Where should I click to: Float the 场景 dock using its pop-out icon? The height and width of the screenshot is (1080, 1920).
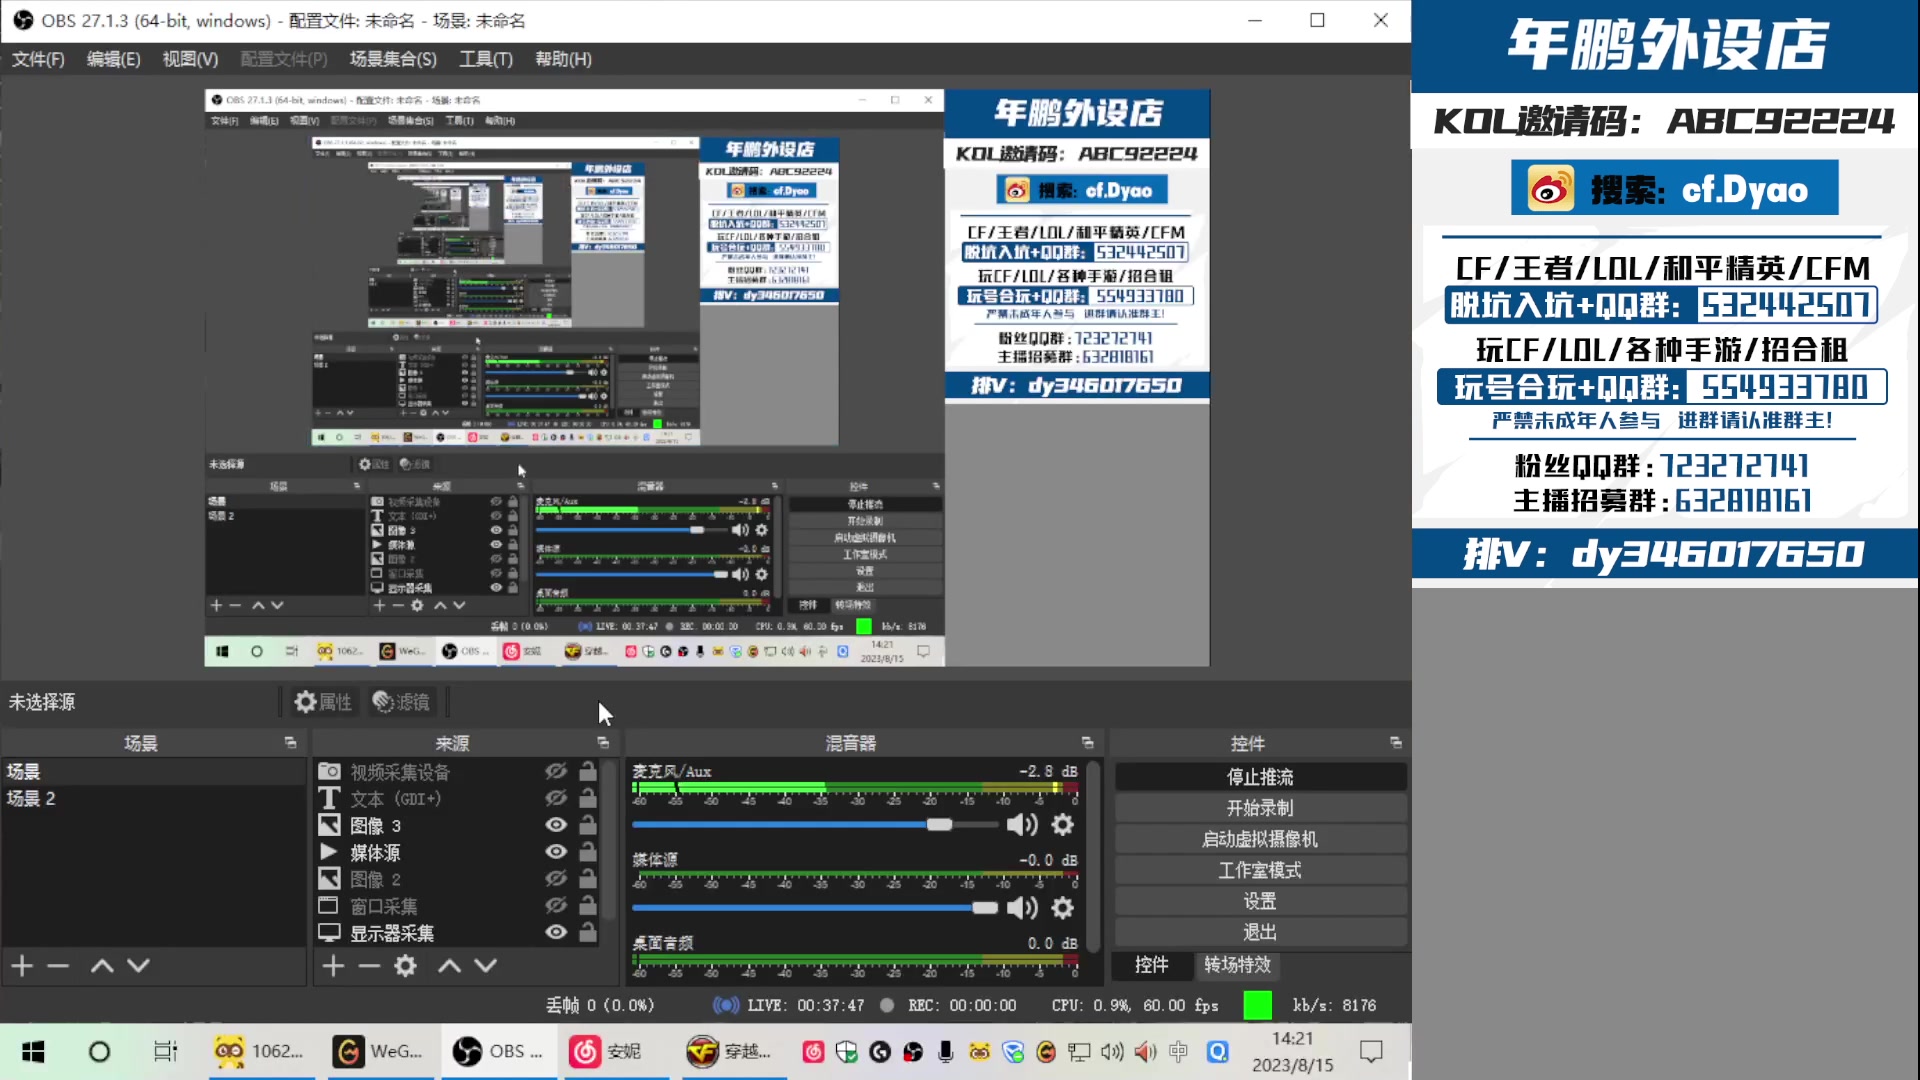pyautogui.click(x=290, y=743)
